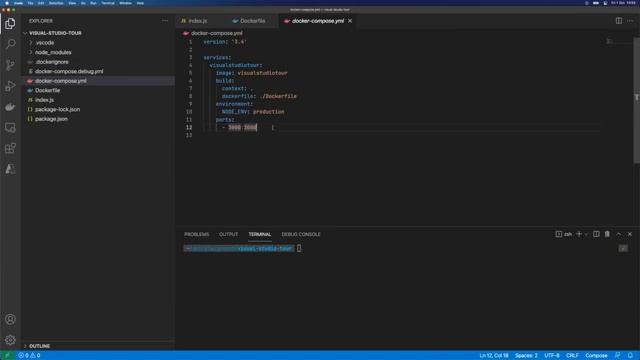Click the docker-compose.yml breadcrumb
Viewport: 640px width, 360px height.
(x=216, y=33)
